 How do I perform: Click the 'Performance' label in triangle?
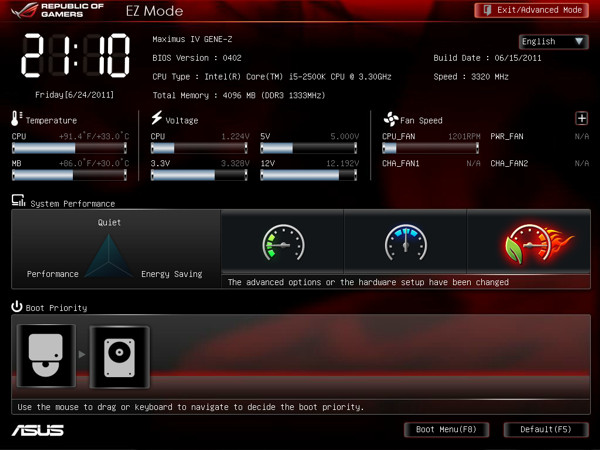(52, 274)
